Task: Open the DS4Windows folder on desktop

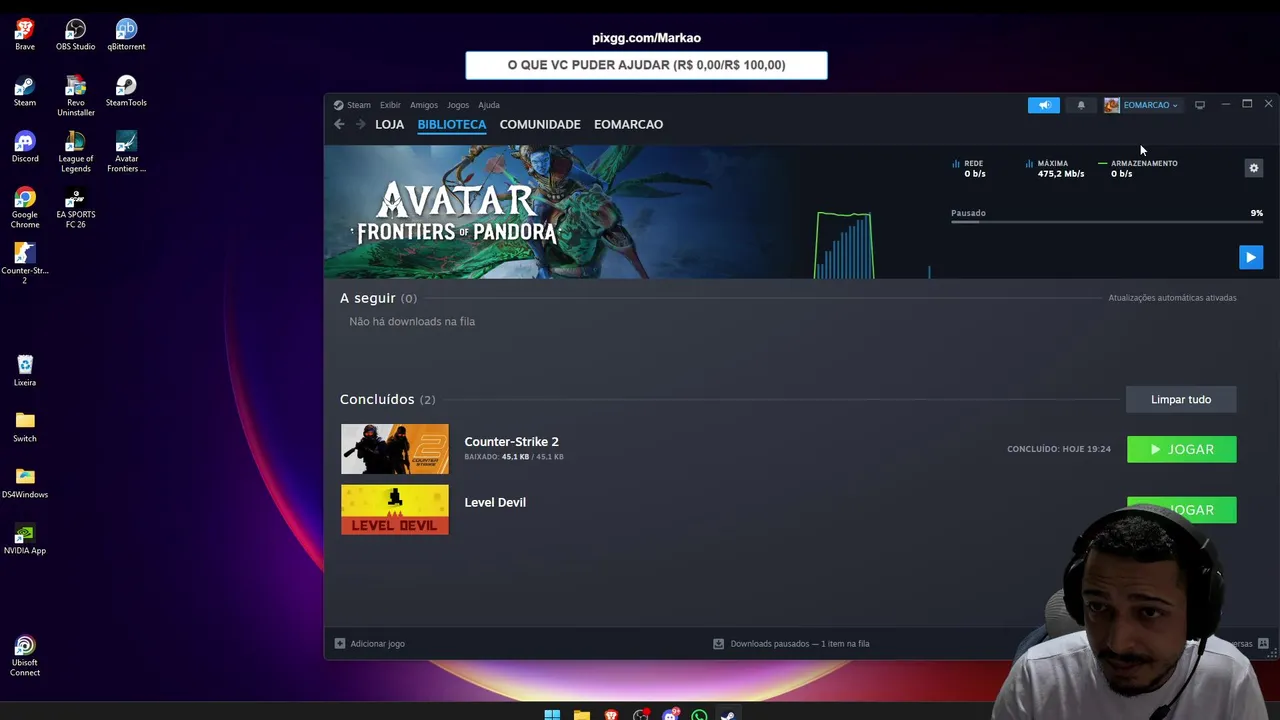Action: coord(25,482)
